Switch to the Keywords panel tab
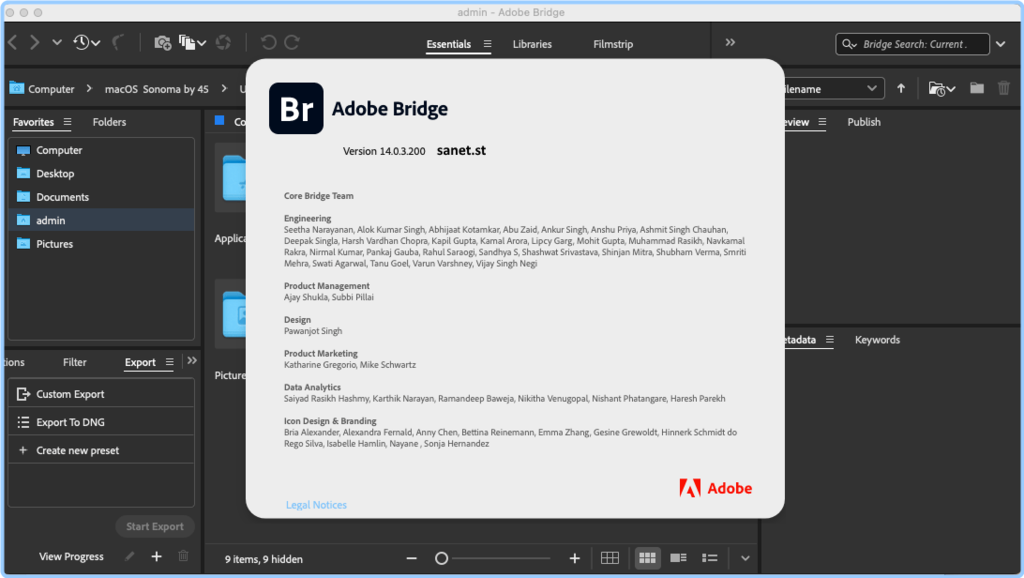The width and height of the screenshot is (1024, 578). point(878,340)
